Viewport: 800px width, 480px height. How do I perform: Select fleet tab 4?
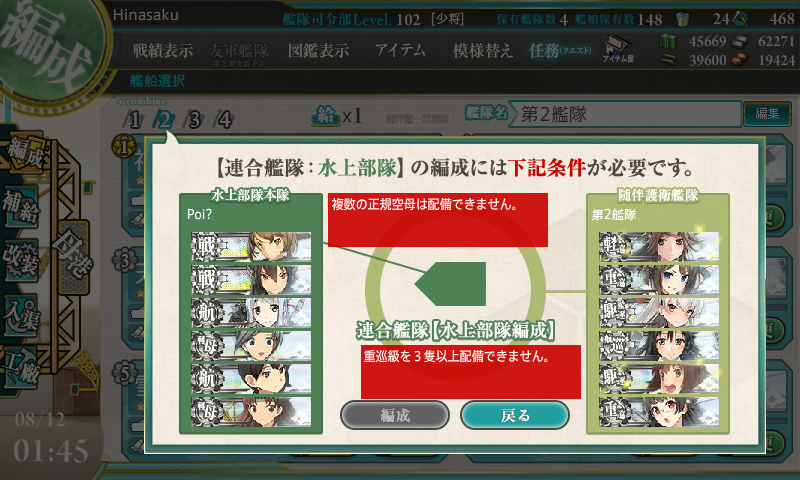point(224,120)
